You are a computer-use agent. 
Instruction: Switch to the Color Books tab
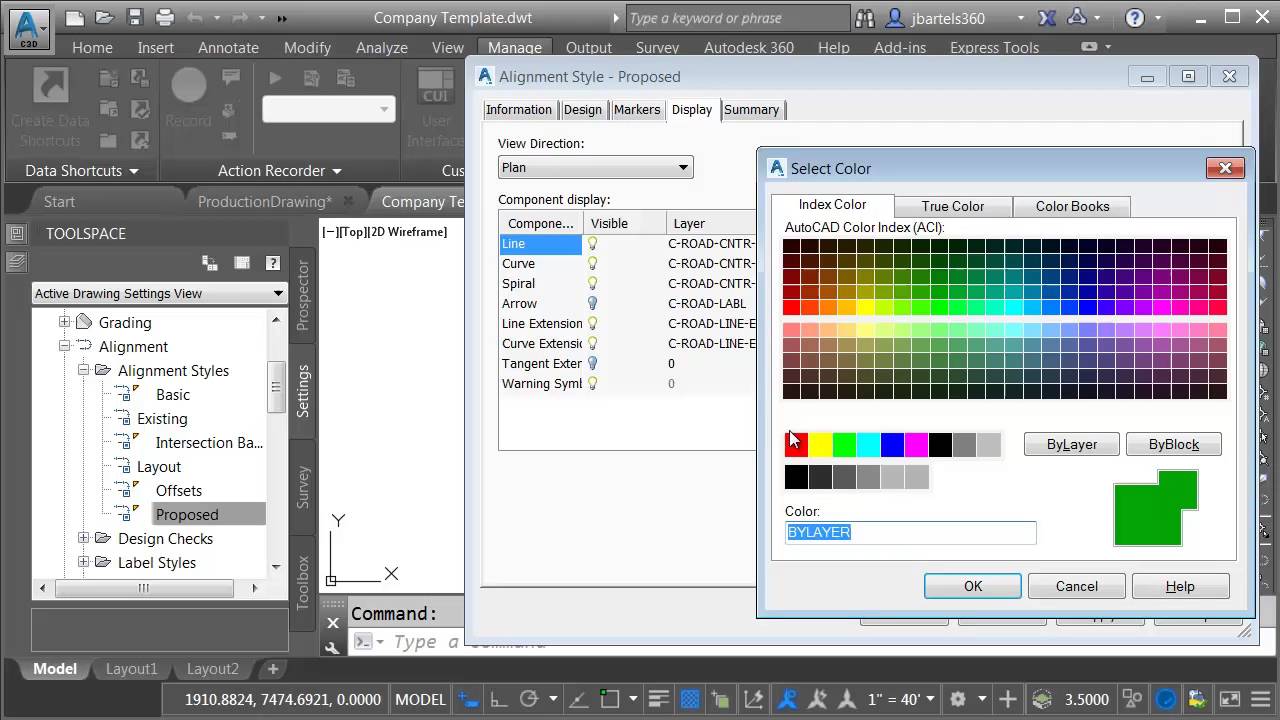coord(1072,206)
